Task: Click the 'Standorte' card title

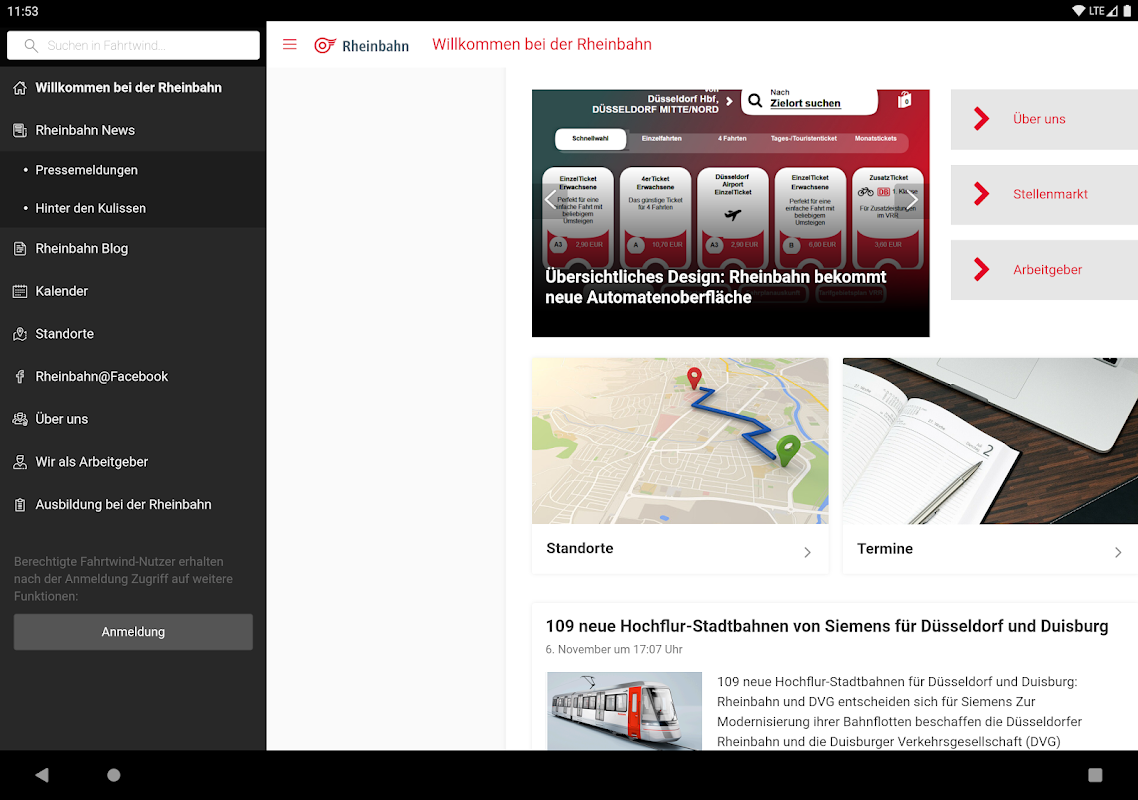Action: pyautogui.click(x=579, y=549)
